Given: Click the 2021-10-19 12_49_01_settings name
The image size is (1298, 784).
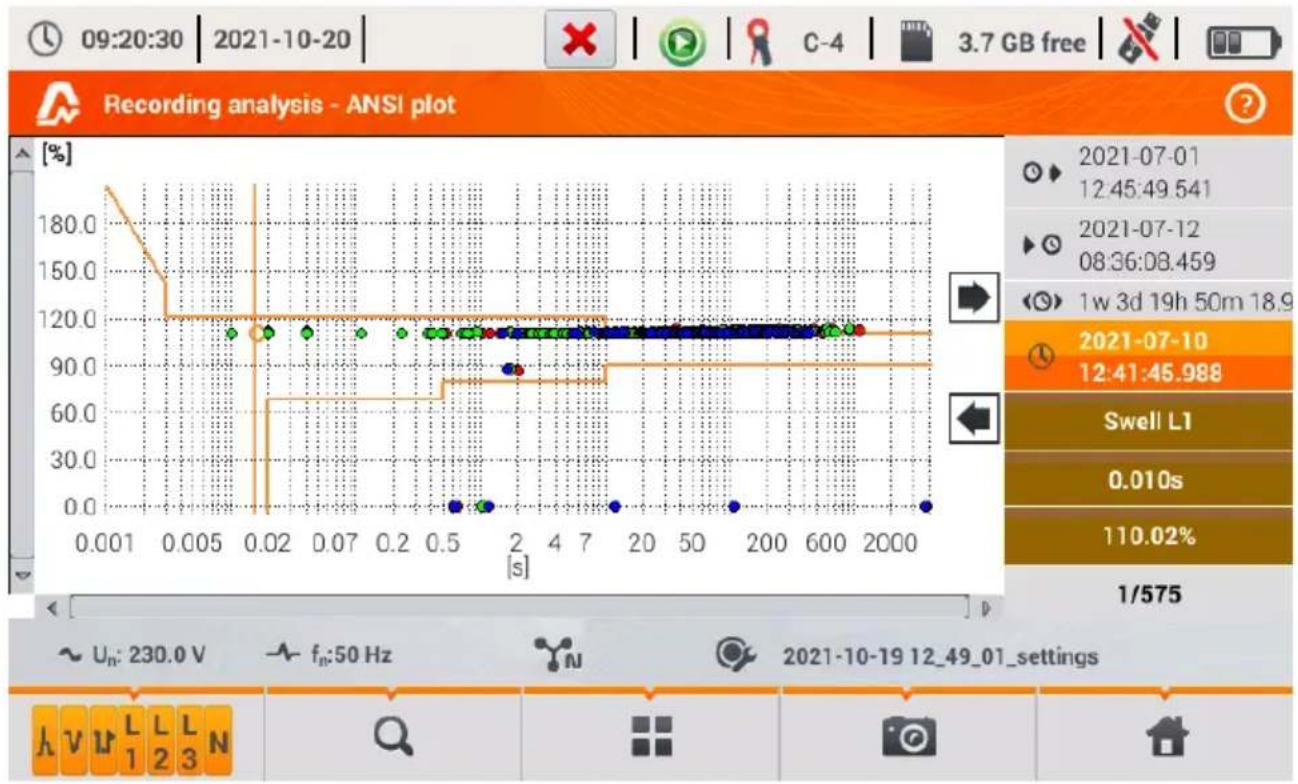Looking at the screenshot, I should (940, 657).
